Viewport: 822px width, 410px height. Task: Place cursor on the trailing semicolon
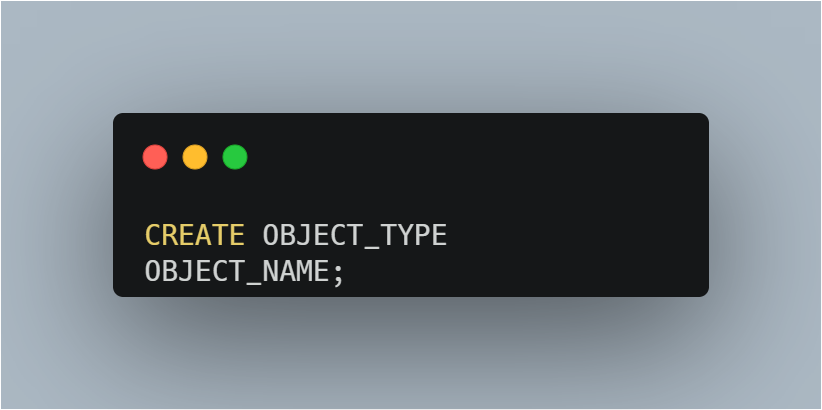(338, 273)
